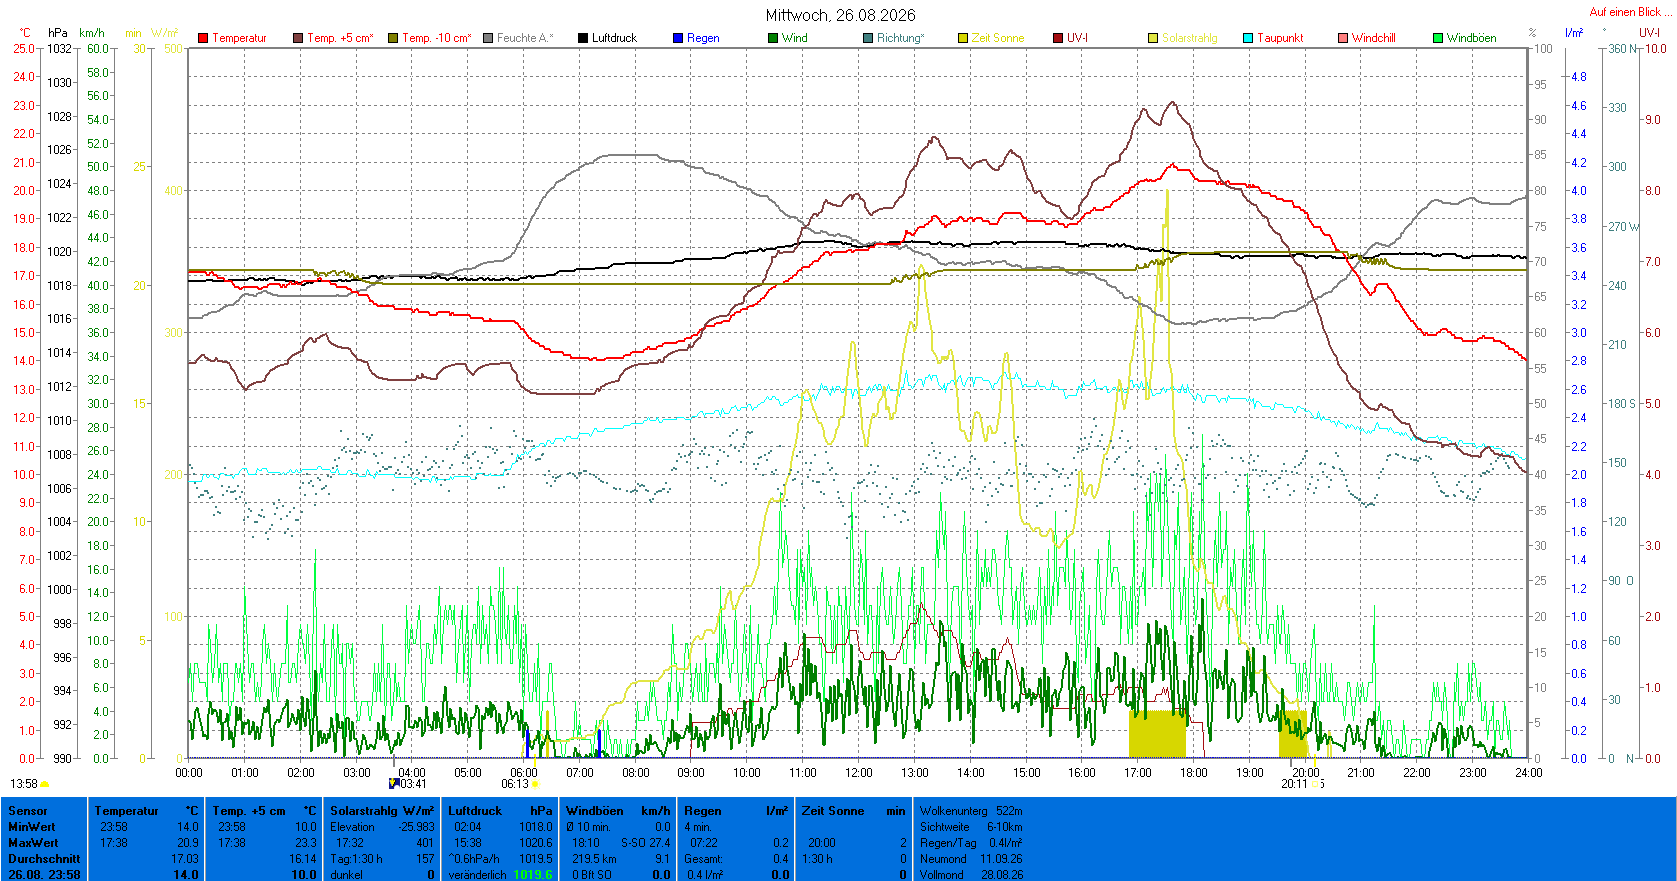Click the 'MinWert' row label

pos(32,827)
